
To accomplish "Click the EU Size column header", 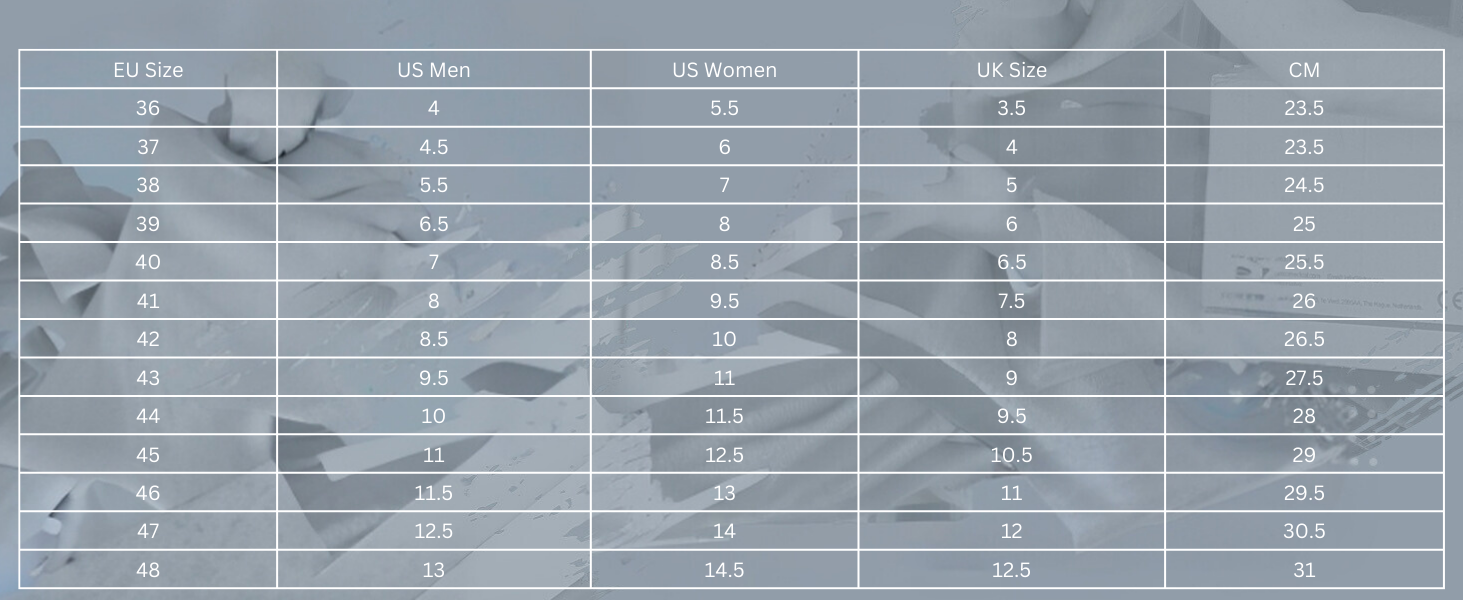I will click(148, 70).
